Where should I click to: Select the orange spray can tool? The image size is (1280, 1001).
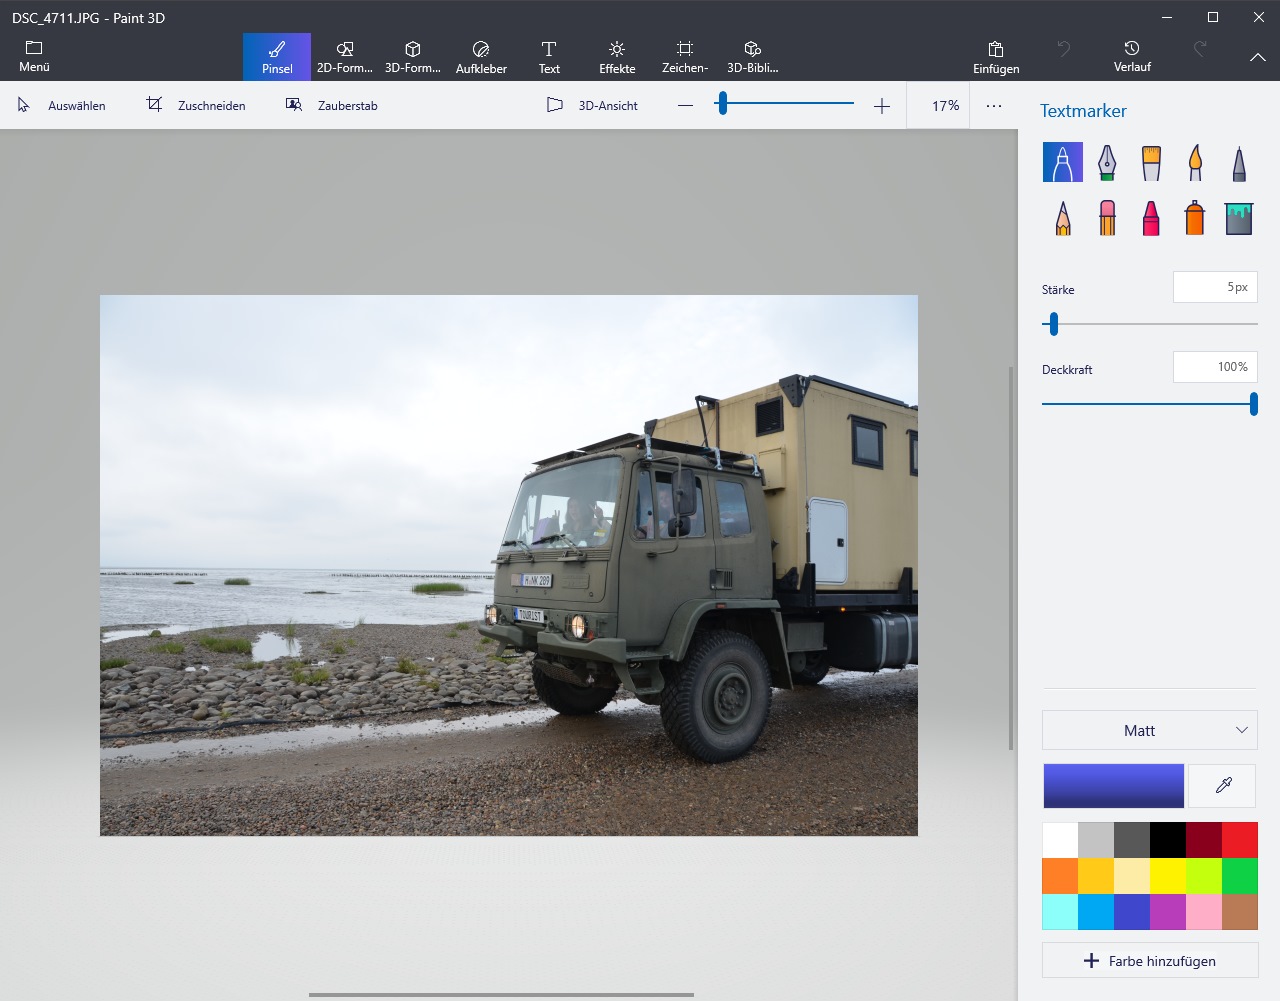1195,217
